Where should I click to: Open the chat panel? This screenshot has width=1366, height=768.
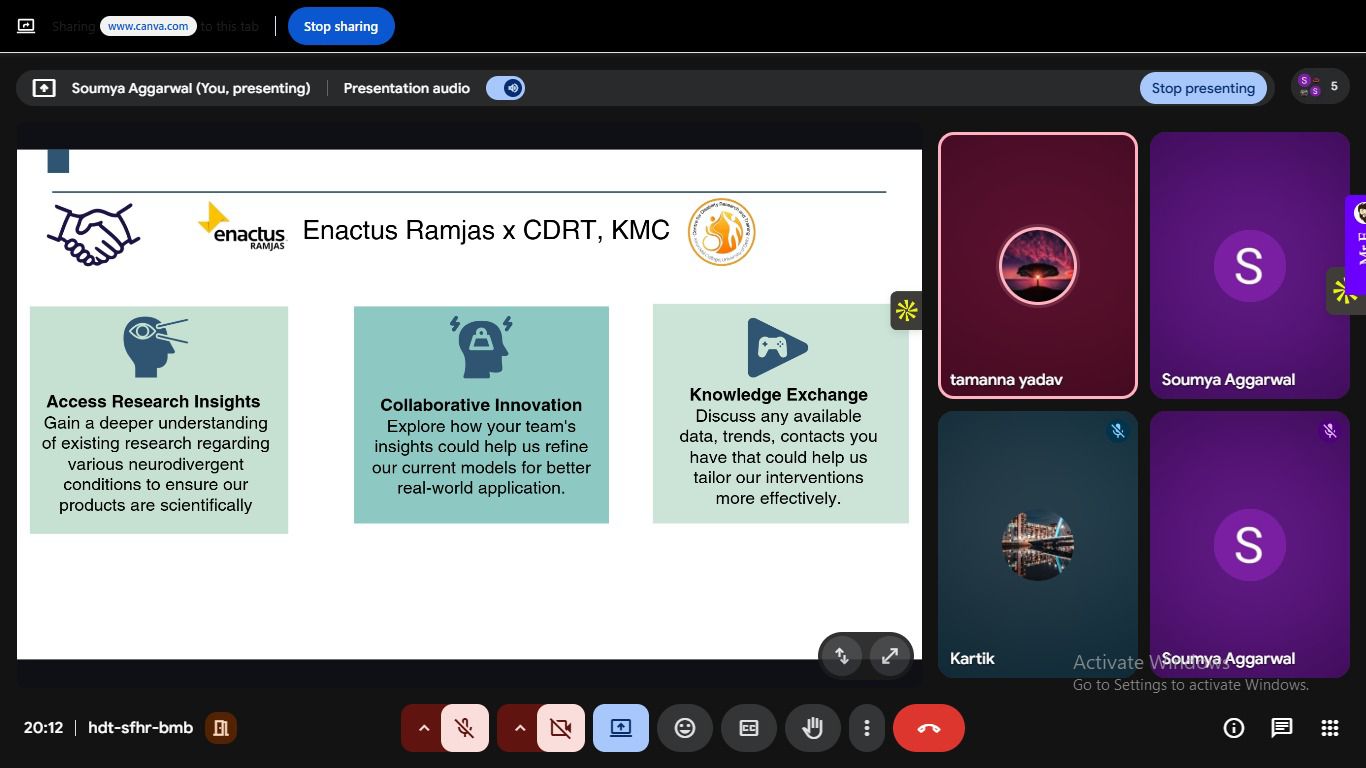click(x=1282, y=728)
